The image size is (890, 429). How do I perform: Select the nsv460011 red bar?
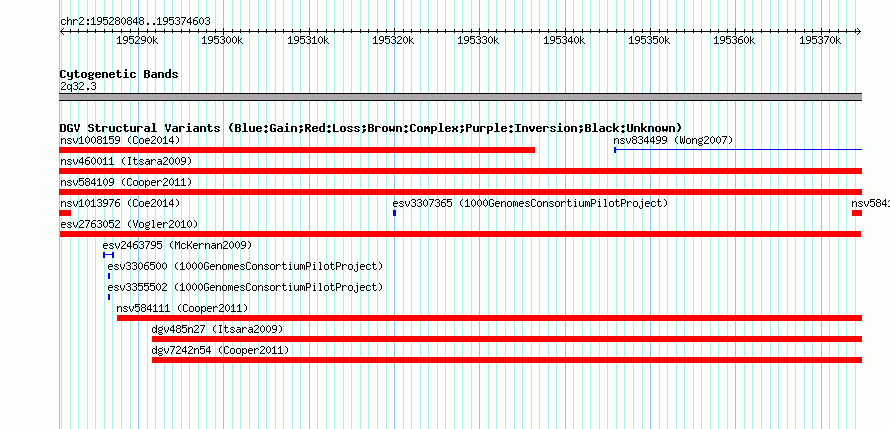point(461,171)
